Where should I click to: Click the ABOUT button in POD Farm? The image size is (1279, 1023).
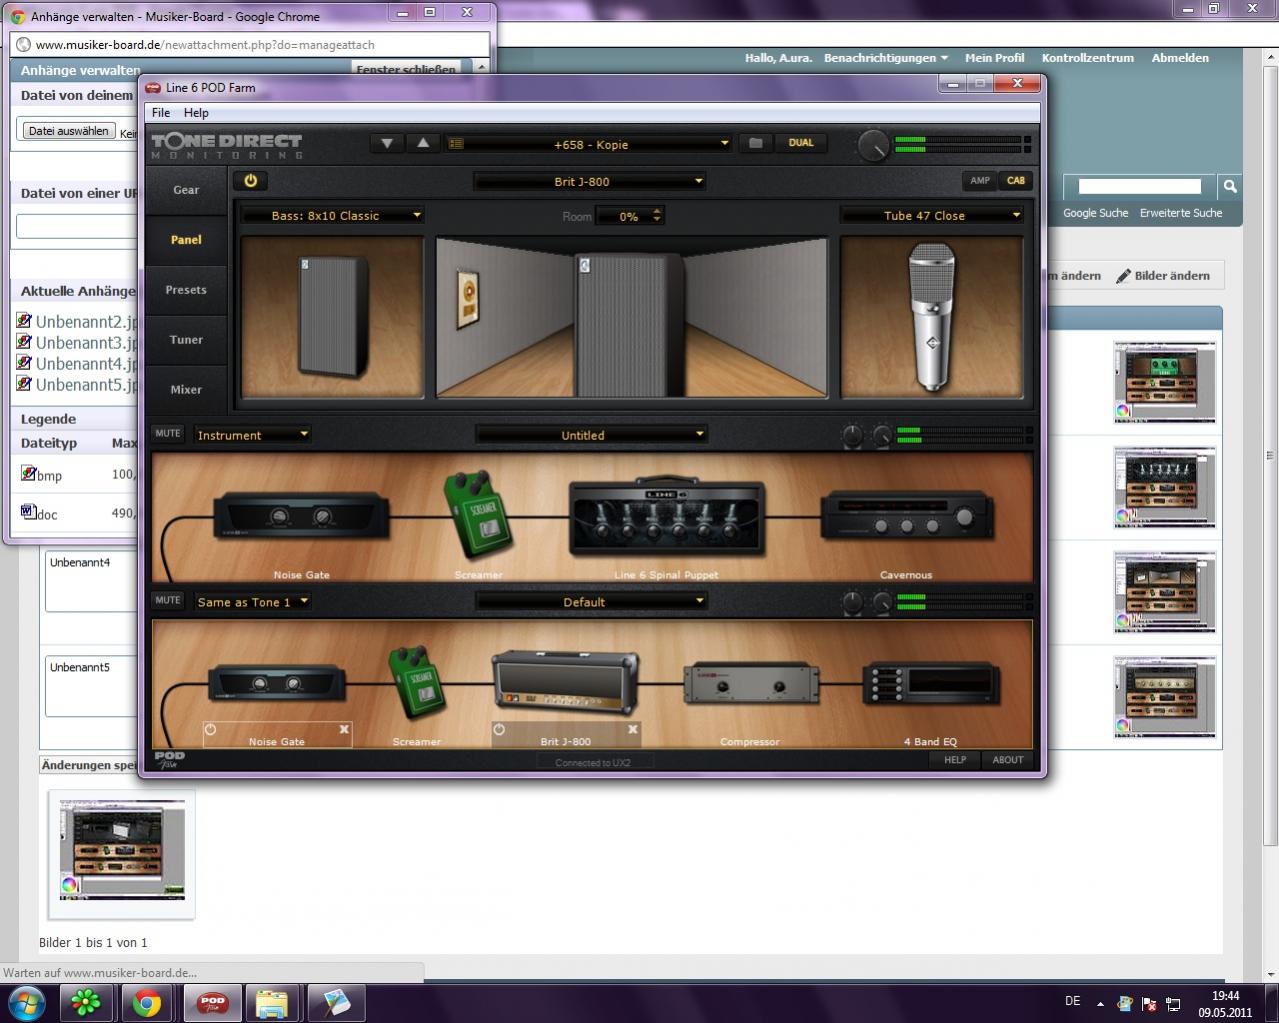[x=1008, y=760]
